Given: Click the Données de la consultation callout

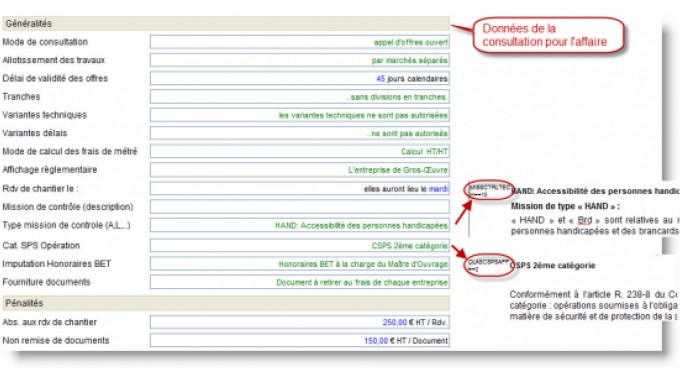Looking at the screenshot, I should click(548, 35).
